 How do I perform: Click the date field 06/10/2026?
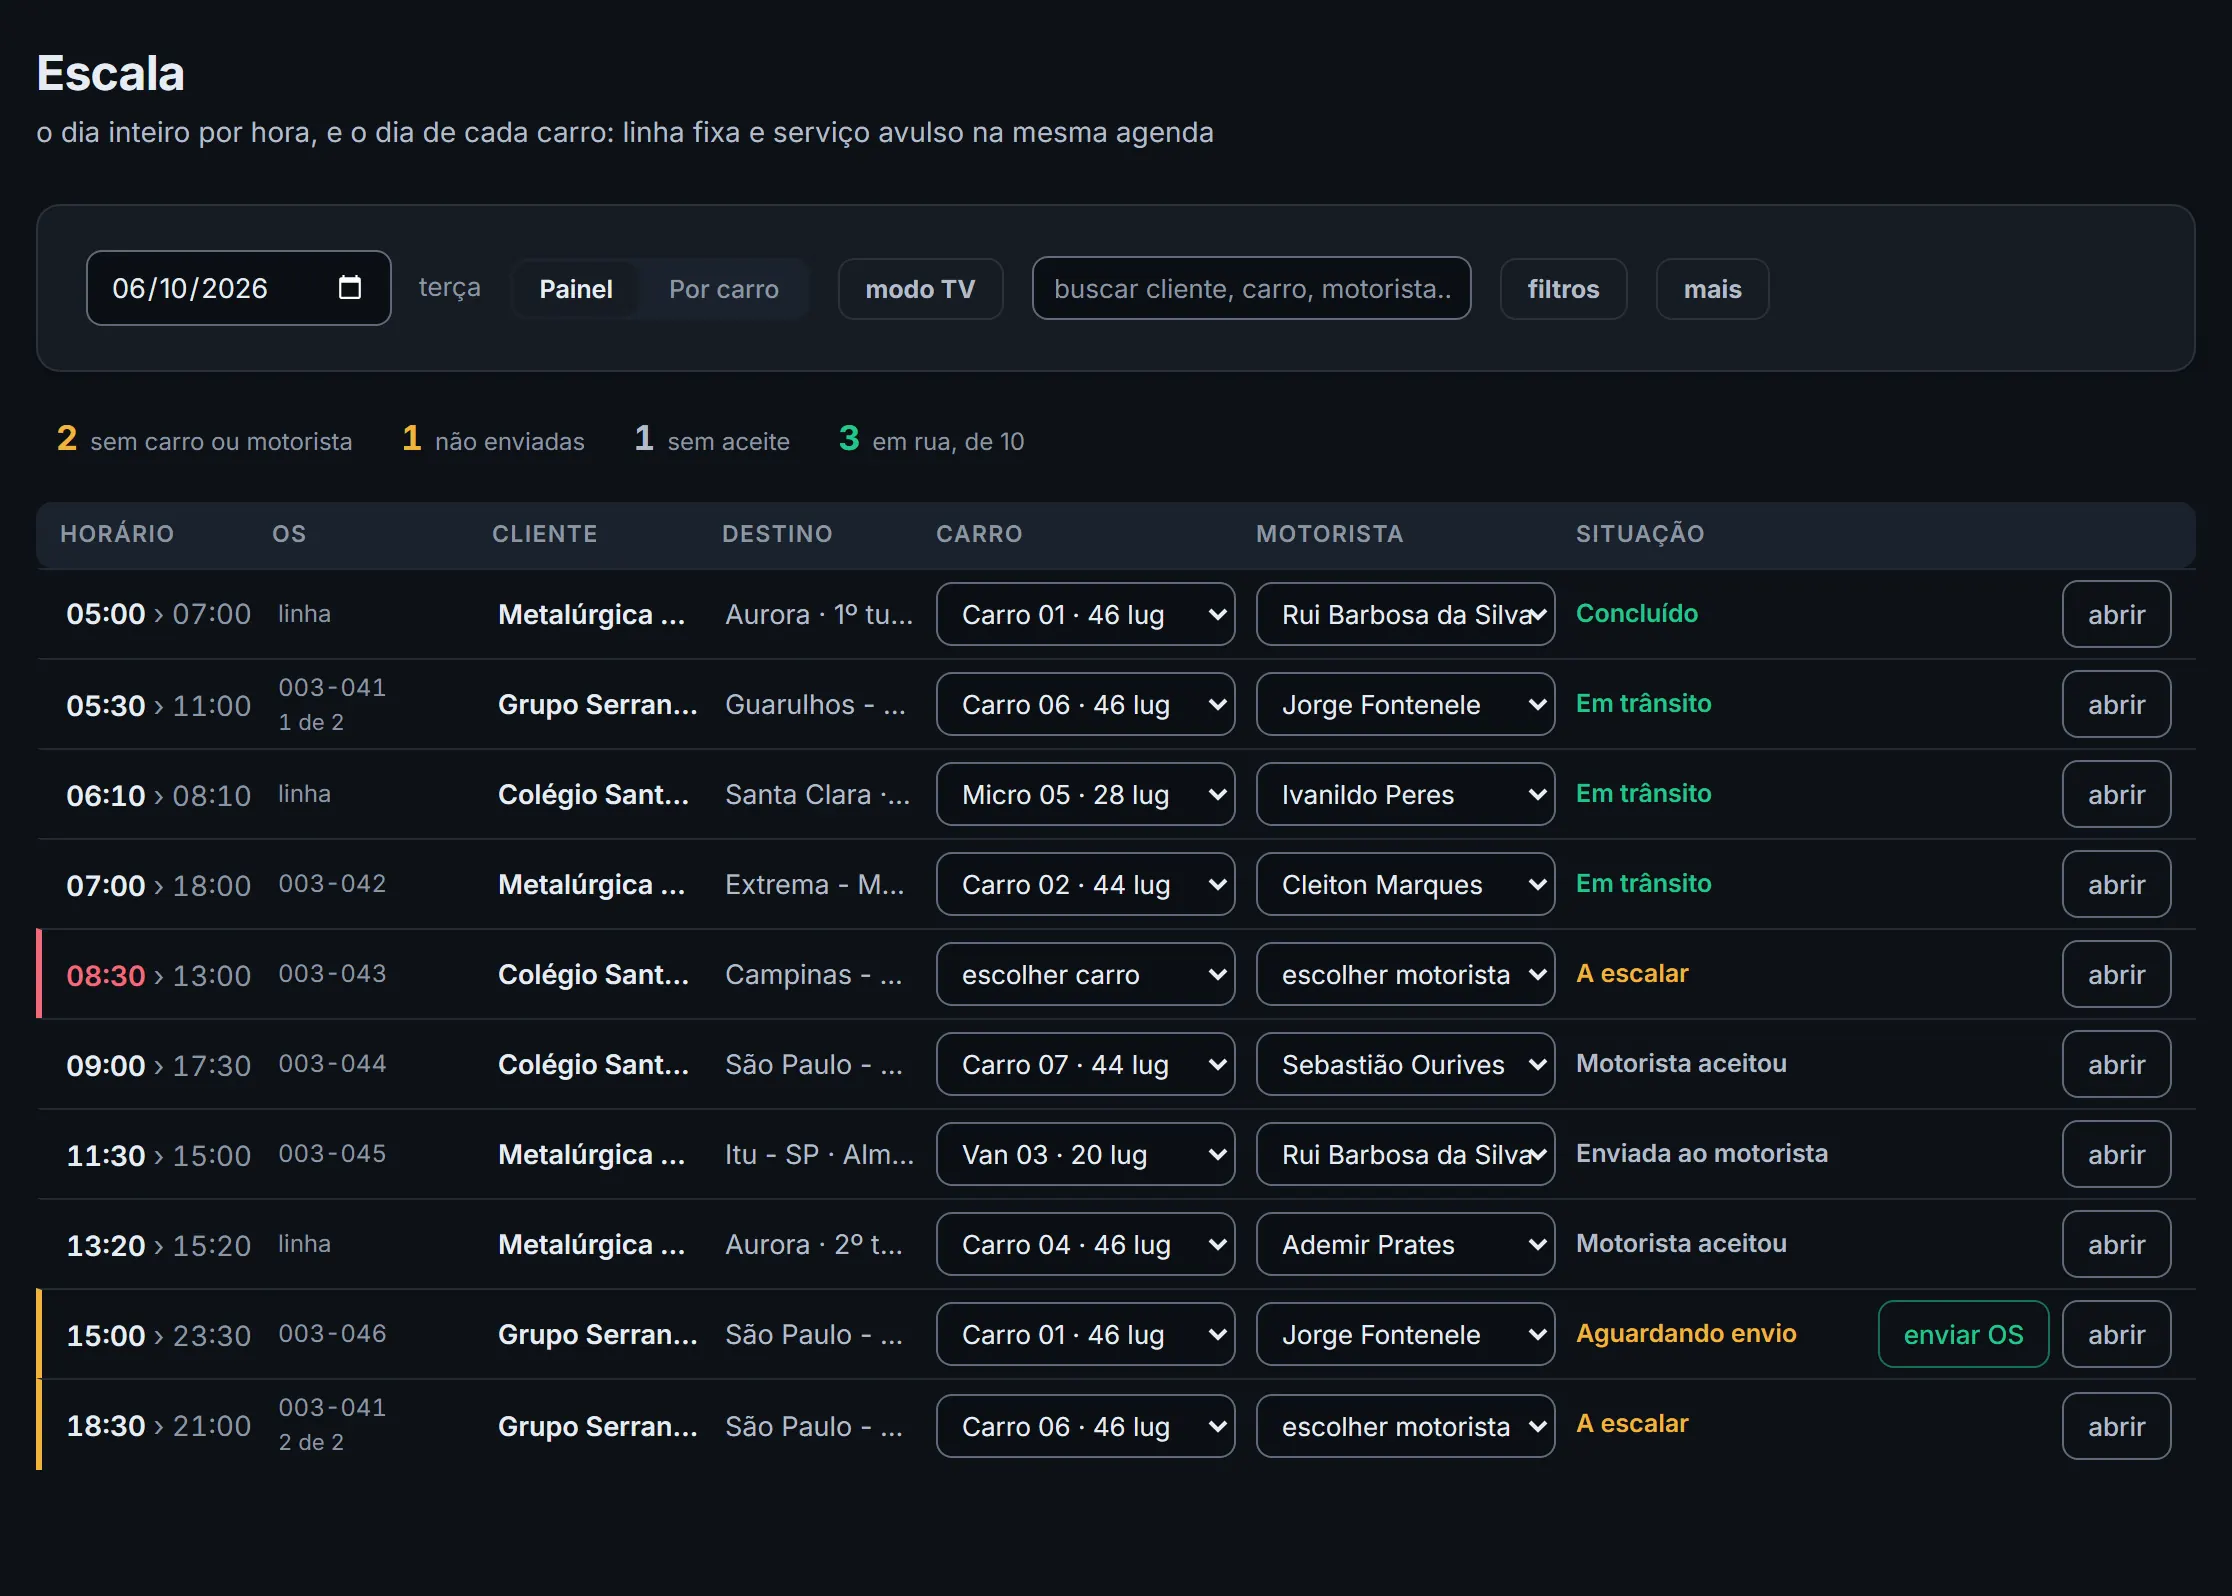[238, 288]
